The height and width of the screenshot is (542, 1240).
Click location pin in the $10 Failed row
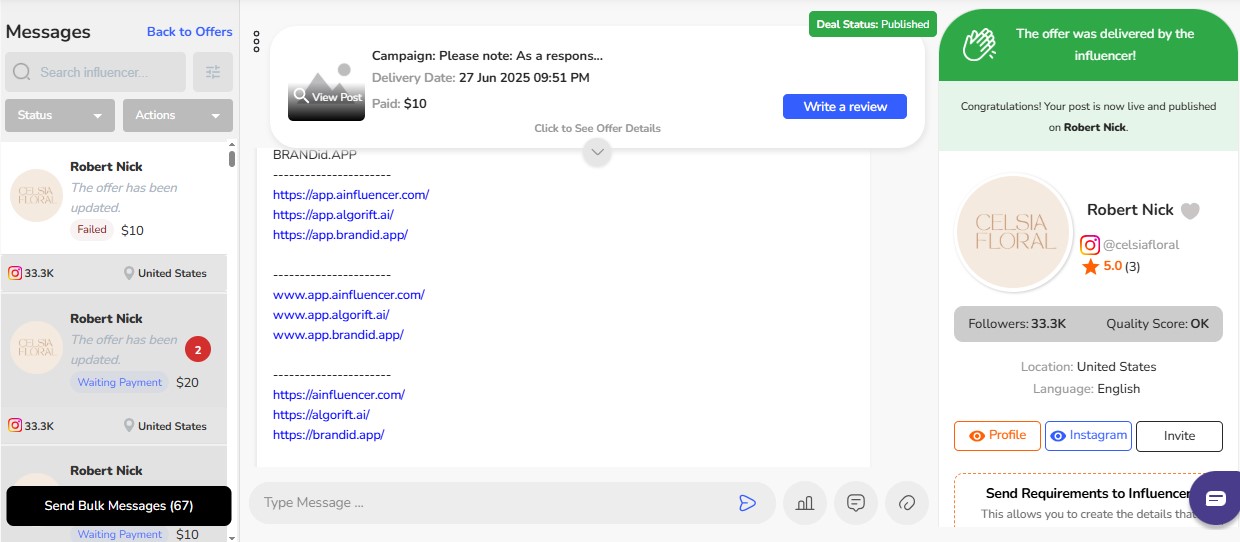[129, 273]
